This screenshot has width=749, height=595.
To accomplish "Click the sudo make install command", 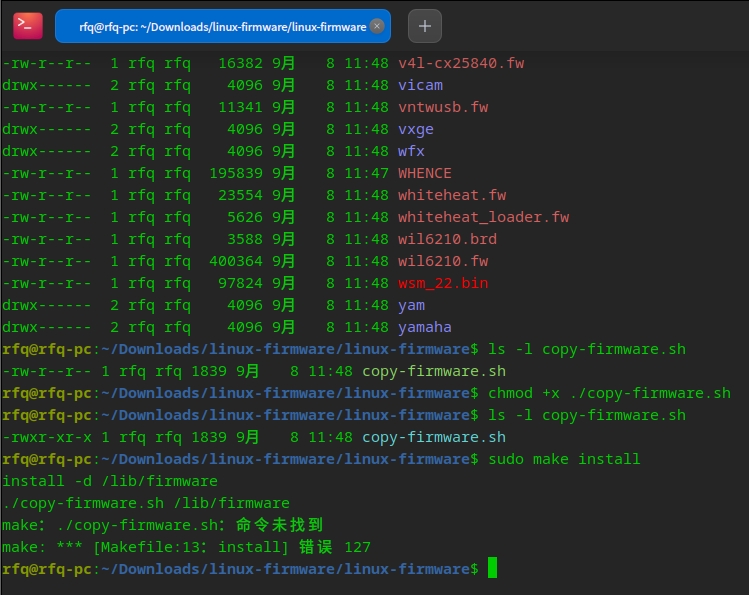I will click(564, 459).
